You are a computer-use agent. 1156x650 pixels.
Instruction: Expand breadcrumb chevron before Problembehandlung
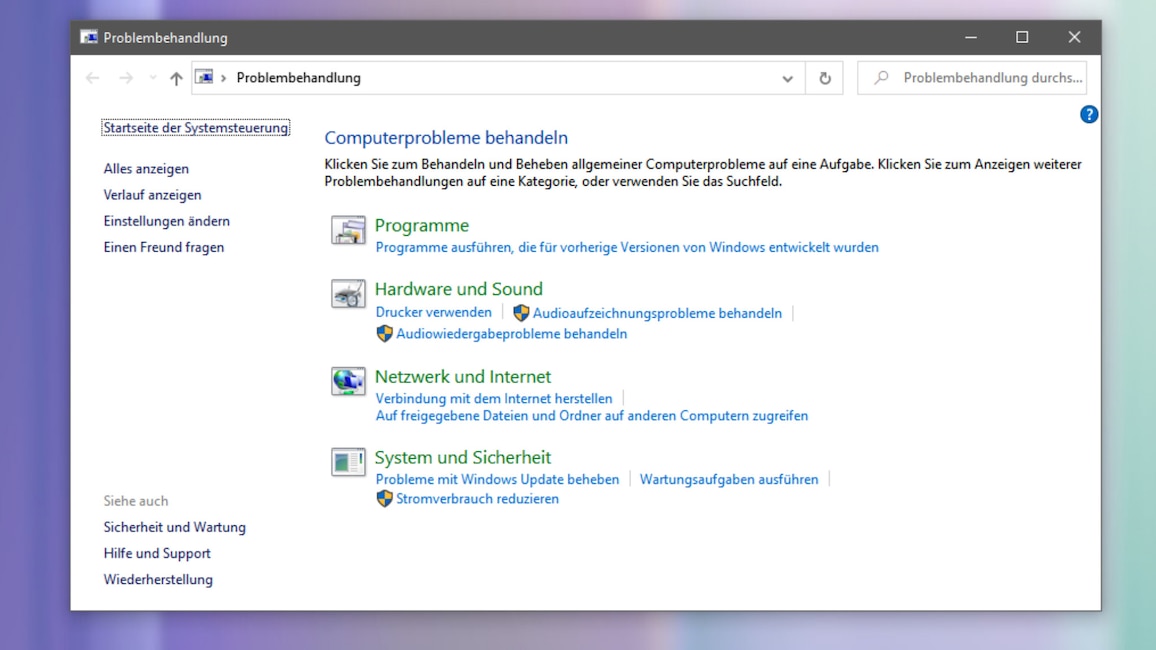click(223, 78)
